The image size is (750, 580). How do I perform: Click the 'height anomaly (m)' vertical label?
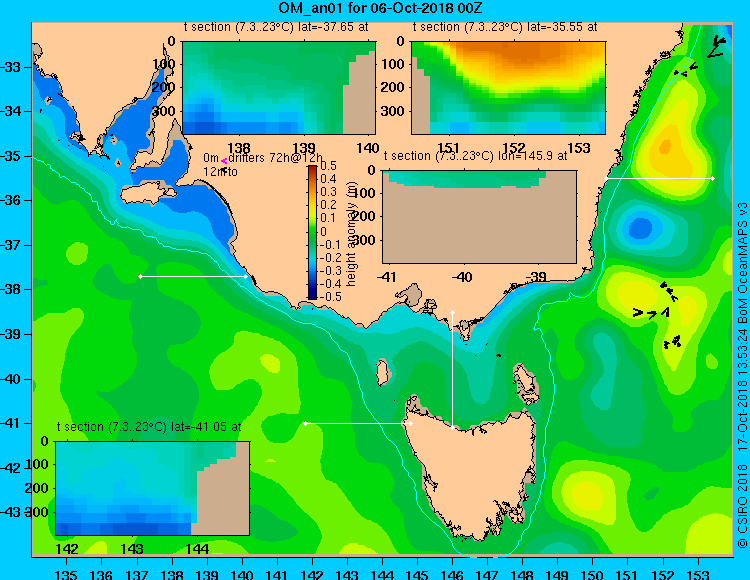pos(353,234)
